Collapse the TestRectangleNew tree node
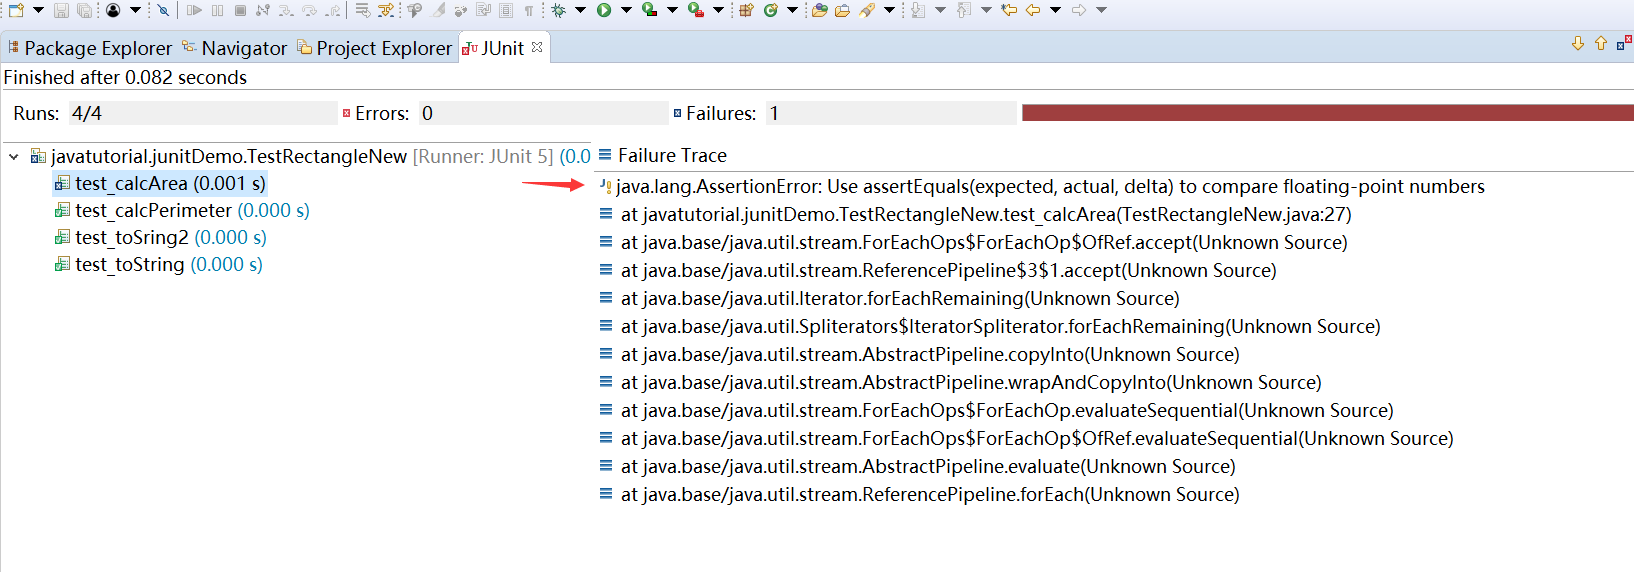This screenshot has height=572, width=1634. click(x=14, y=157)
